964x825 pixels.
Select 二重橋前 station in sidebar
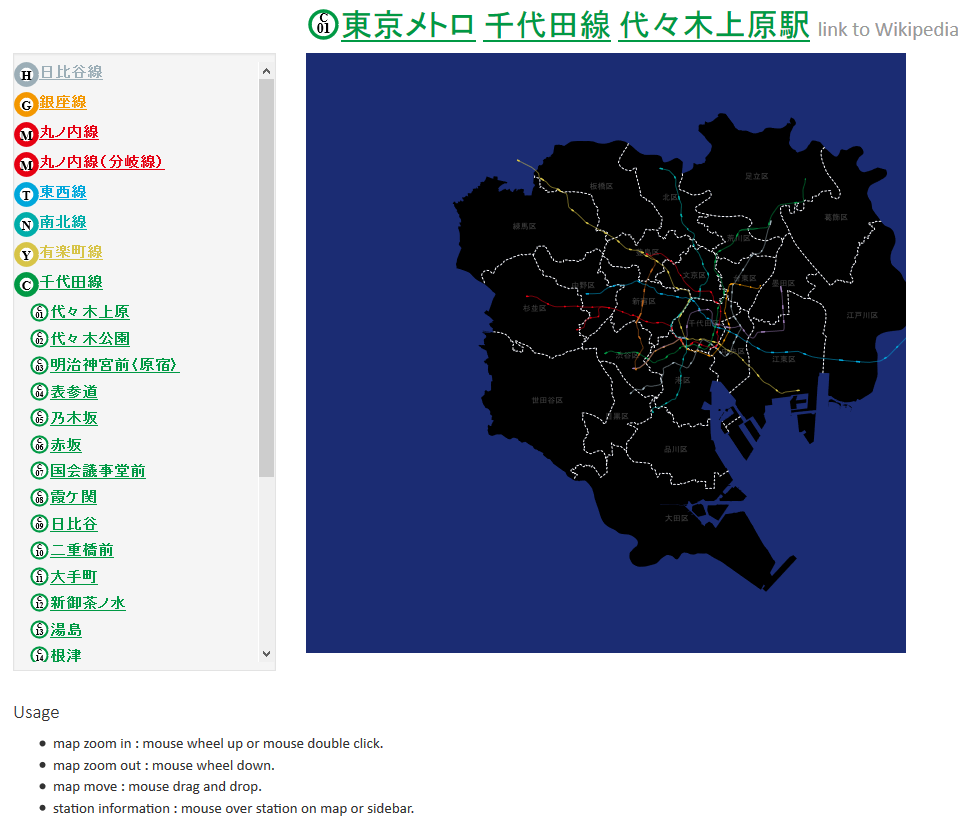[x=82, y=550]
